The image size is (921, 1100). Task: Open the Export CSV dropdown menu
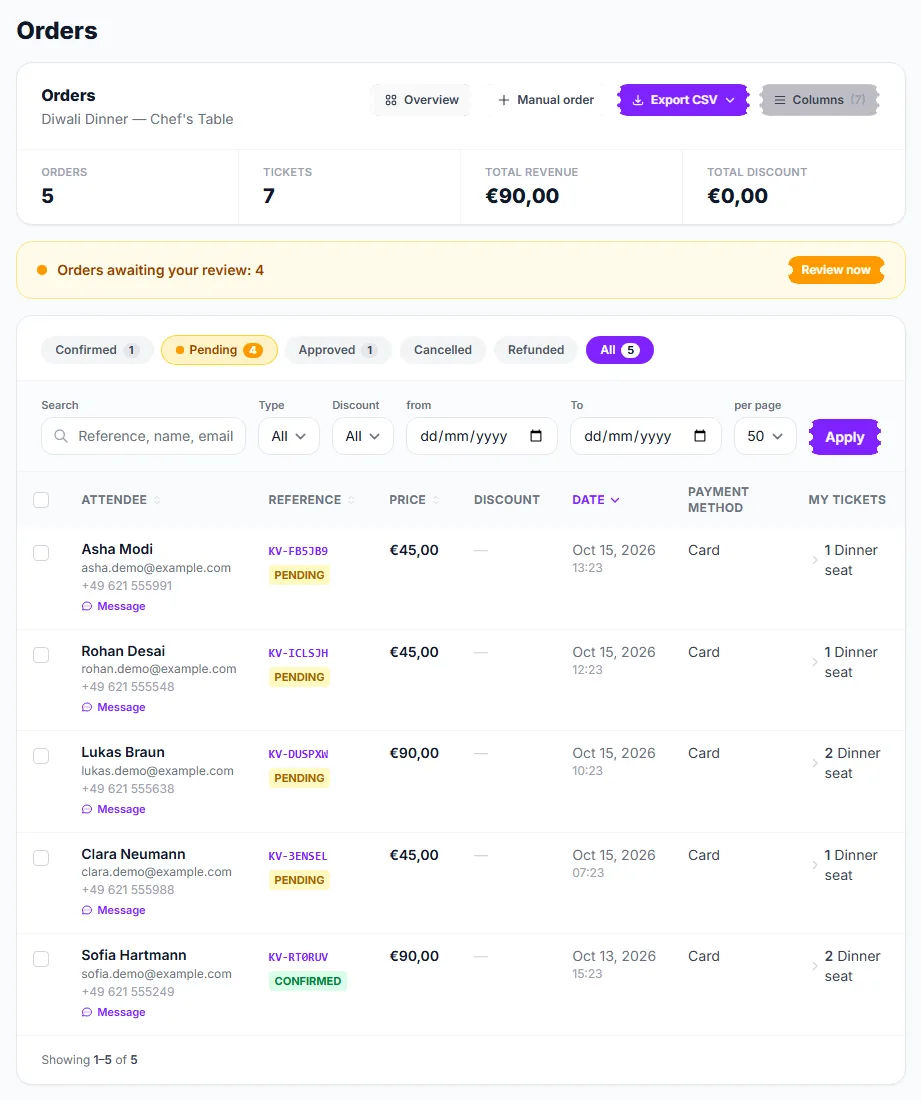tap(683, 100)
